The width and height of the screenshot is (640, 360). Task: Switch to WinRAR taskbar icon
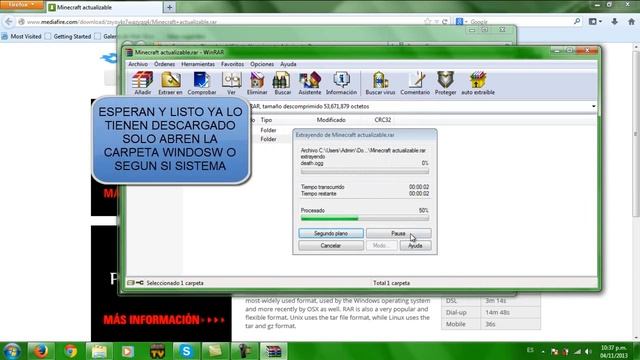[x=273, y=351]
